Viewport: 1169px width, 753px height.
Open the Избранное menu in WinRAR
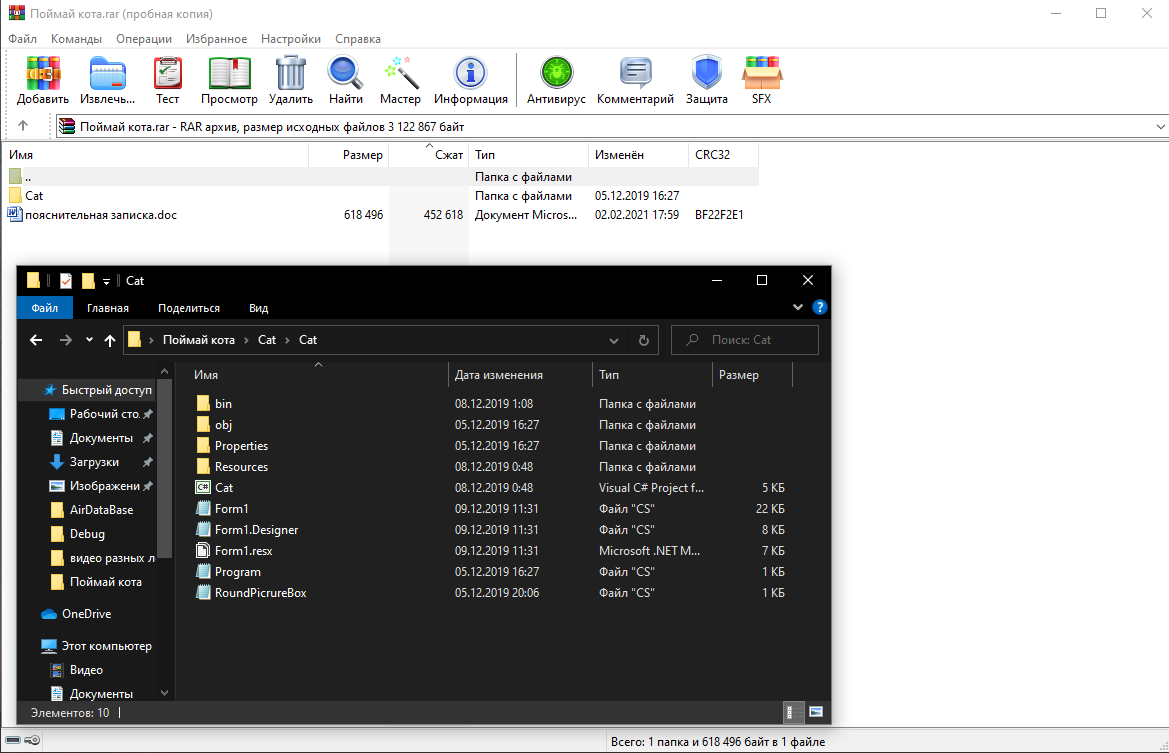point(216,39)
